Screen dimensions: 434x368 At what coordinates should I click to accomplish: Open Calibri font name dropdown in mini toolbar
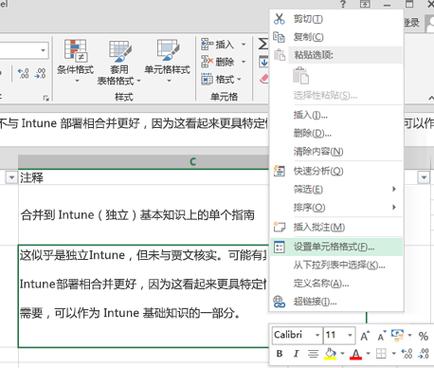point(317,335)
